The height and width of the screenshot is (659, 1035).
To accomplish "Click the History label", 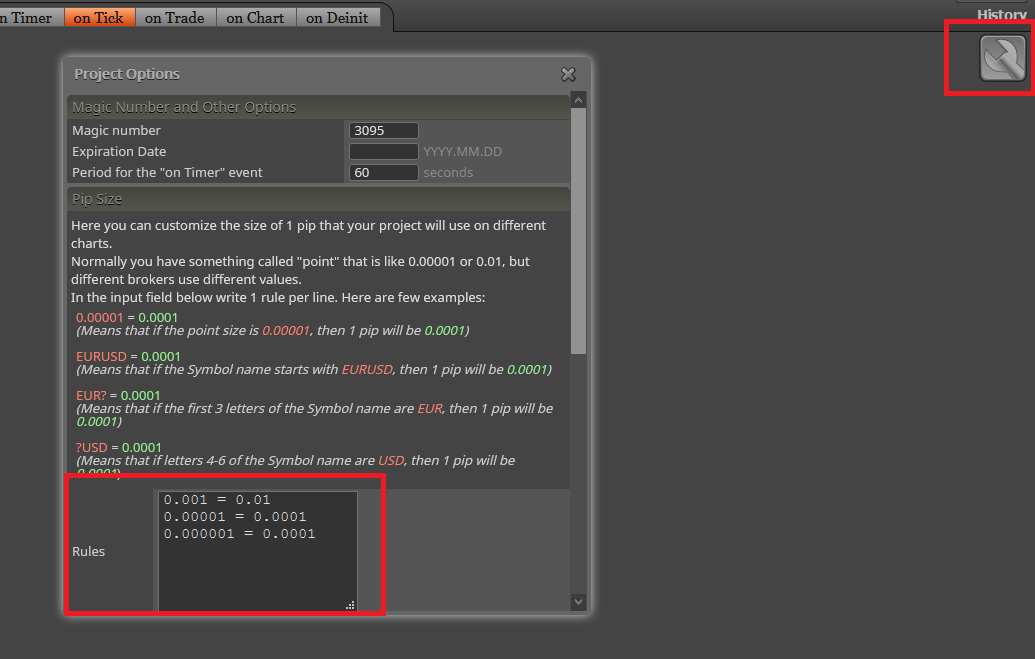I will coord(1001,15).
